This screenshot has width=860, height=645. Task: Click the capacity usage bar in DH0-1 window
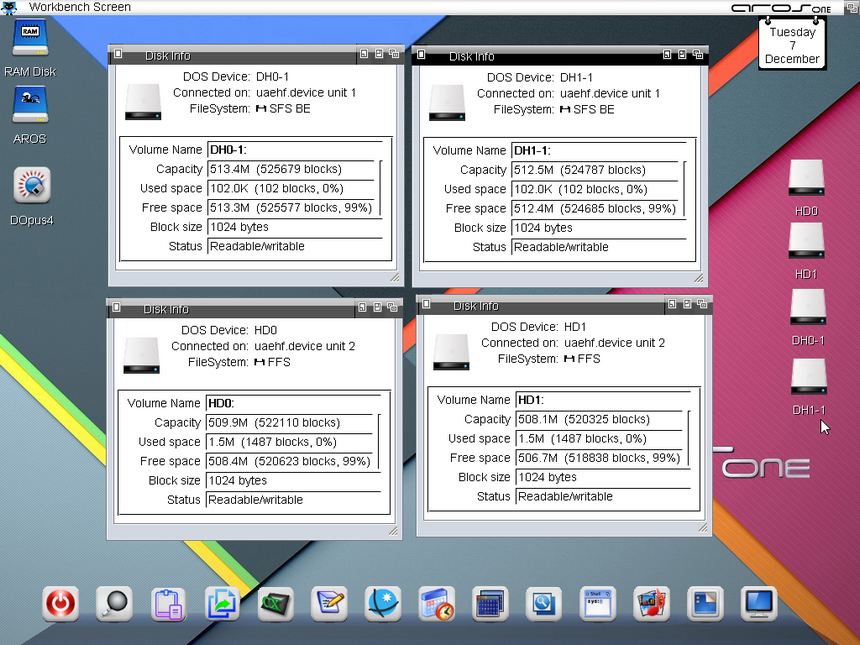coord(380,188)
